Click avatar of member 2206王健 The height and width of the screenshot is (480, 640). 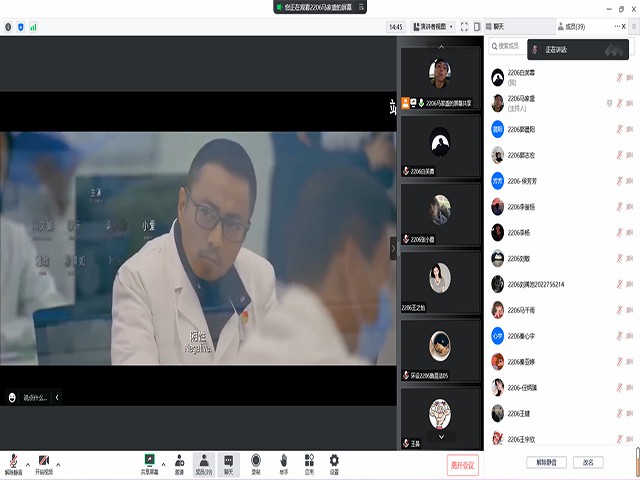(498, 413)
